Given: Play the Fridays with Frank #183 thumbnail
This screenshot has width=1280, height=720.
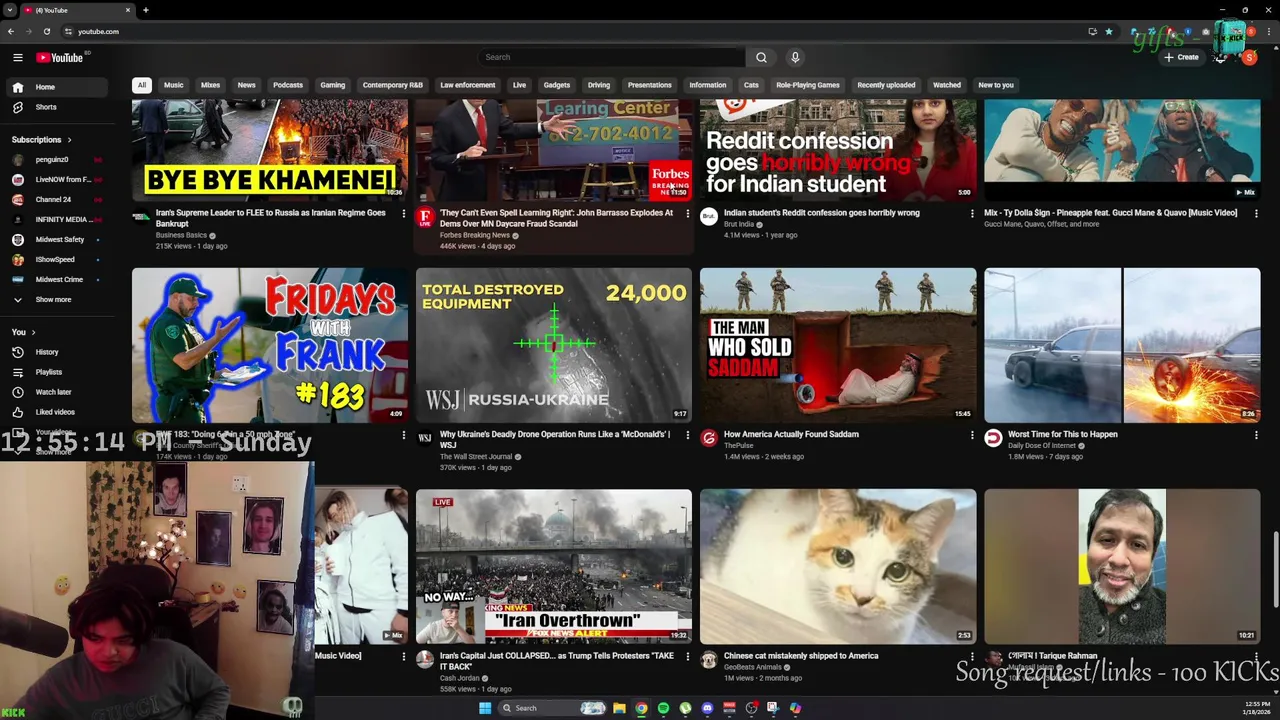Looking at the screenshot, I should click(270, 345).
